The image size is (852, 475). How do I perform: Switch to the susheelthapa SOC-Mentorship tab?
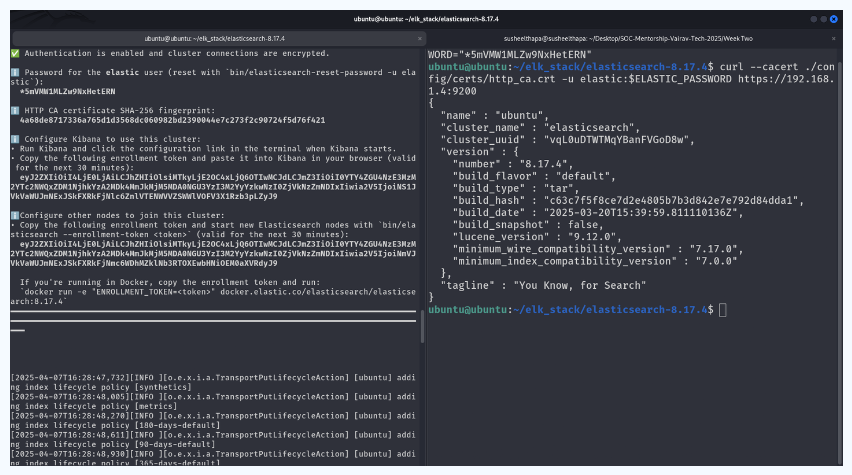pos(628,39)
